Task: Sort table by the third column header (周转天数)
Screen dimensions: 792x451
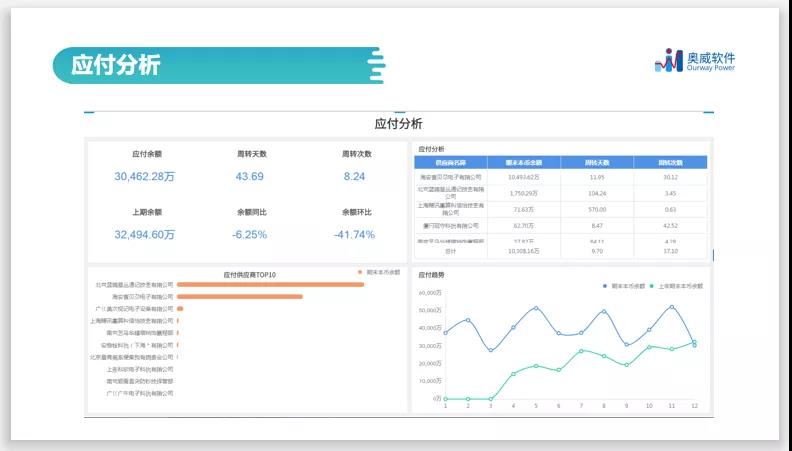Action: [x=597, y=163]
